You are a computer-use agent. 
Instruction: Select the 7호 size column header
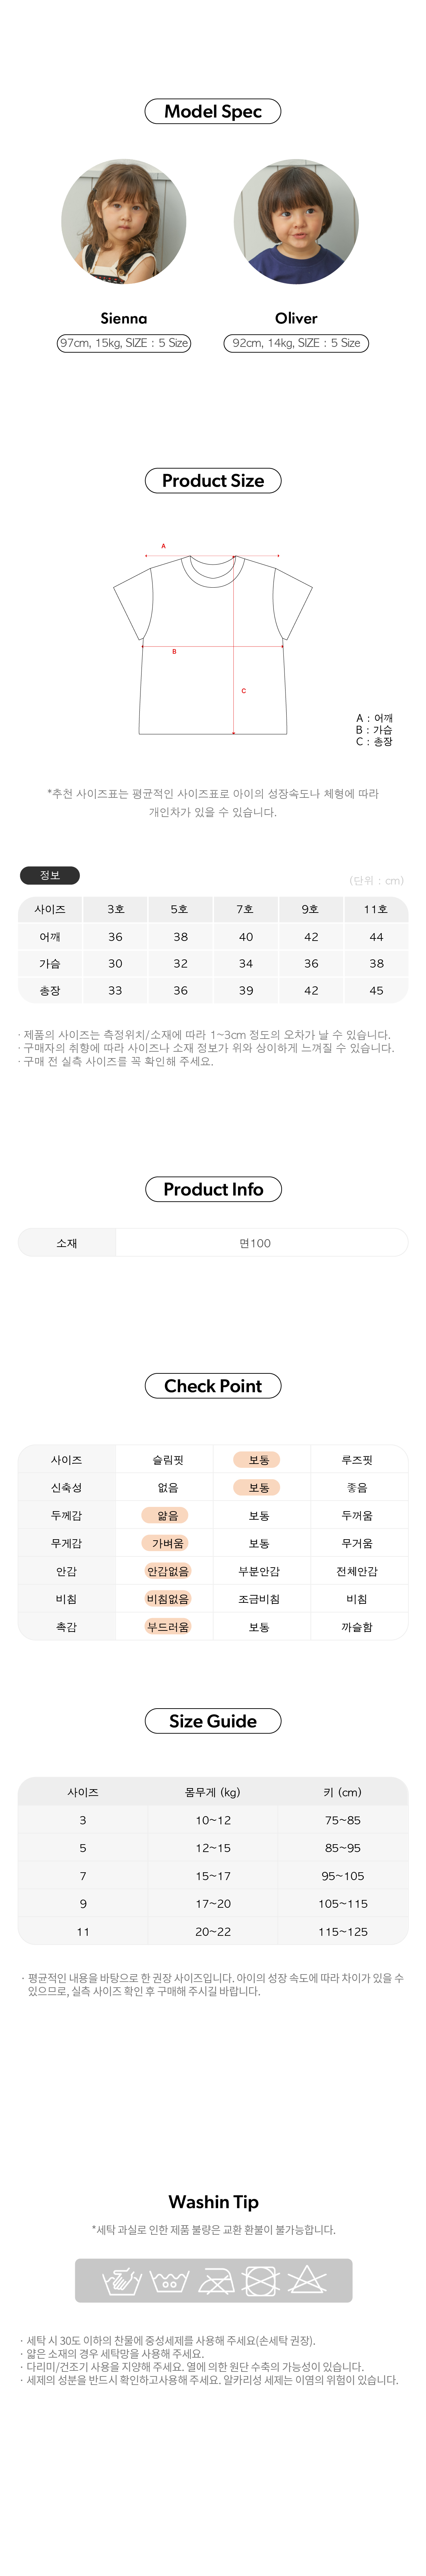[x=245, y=909]
